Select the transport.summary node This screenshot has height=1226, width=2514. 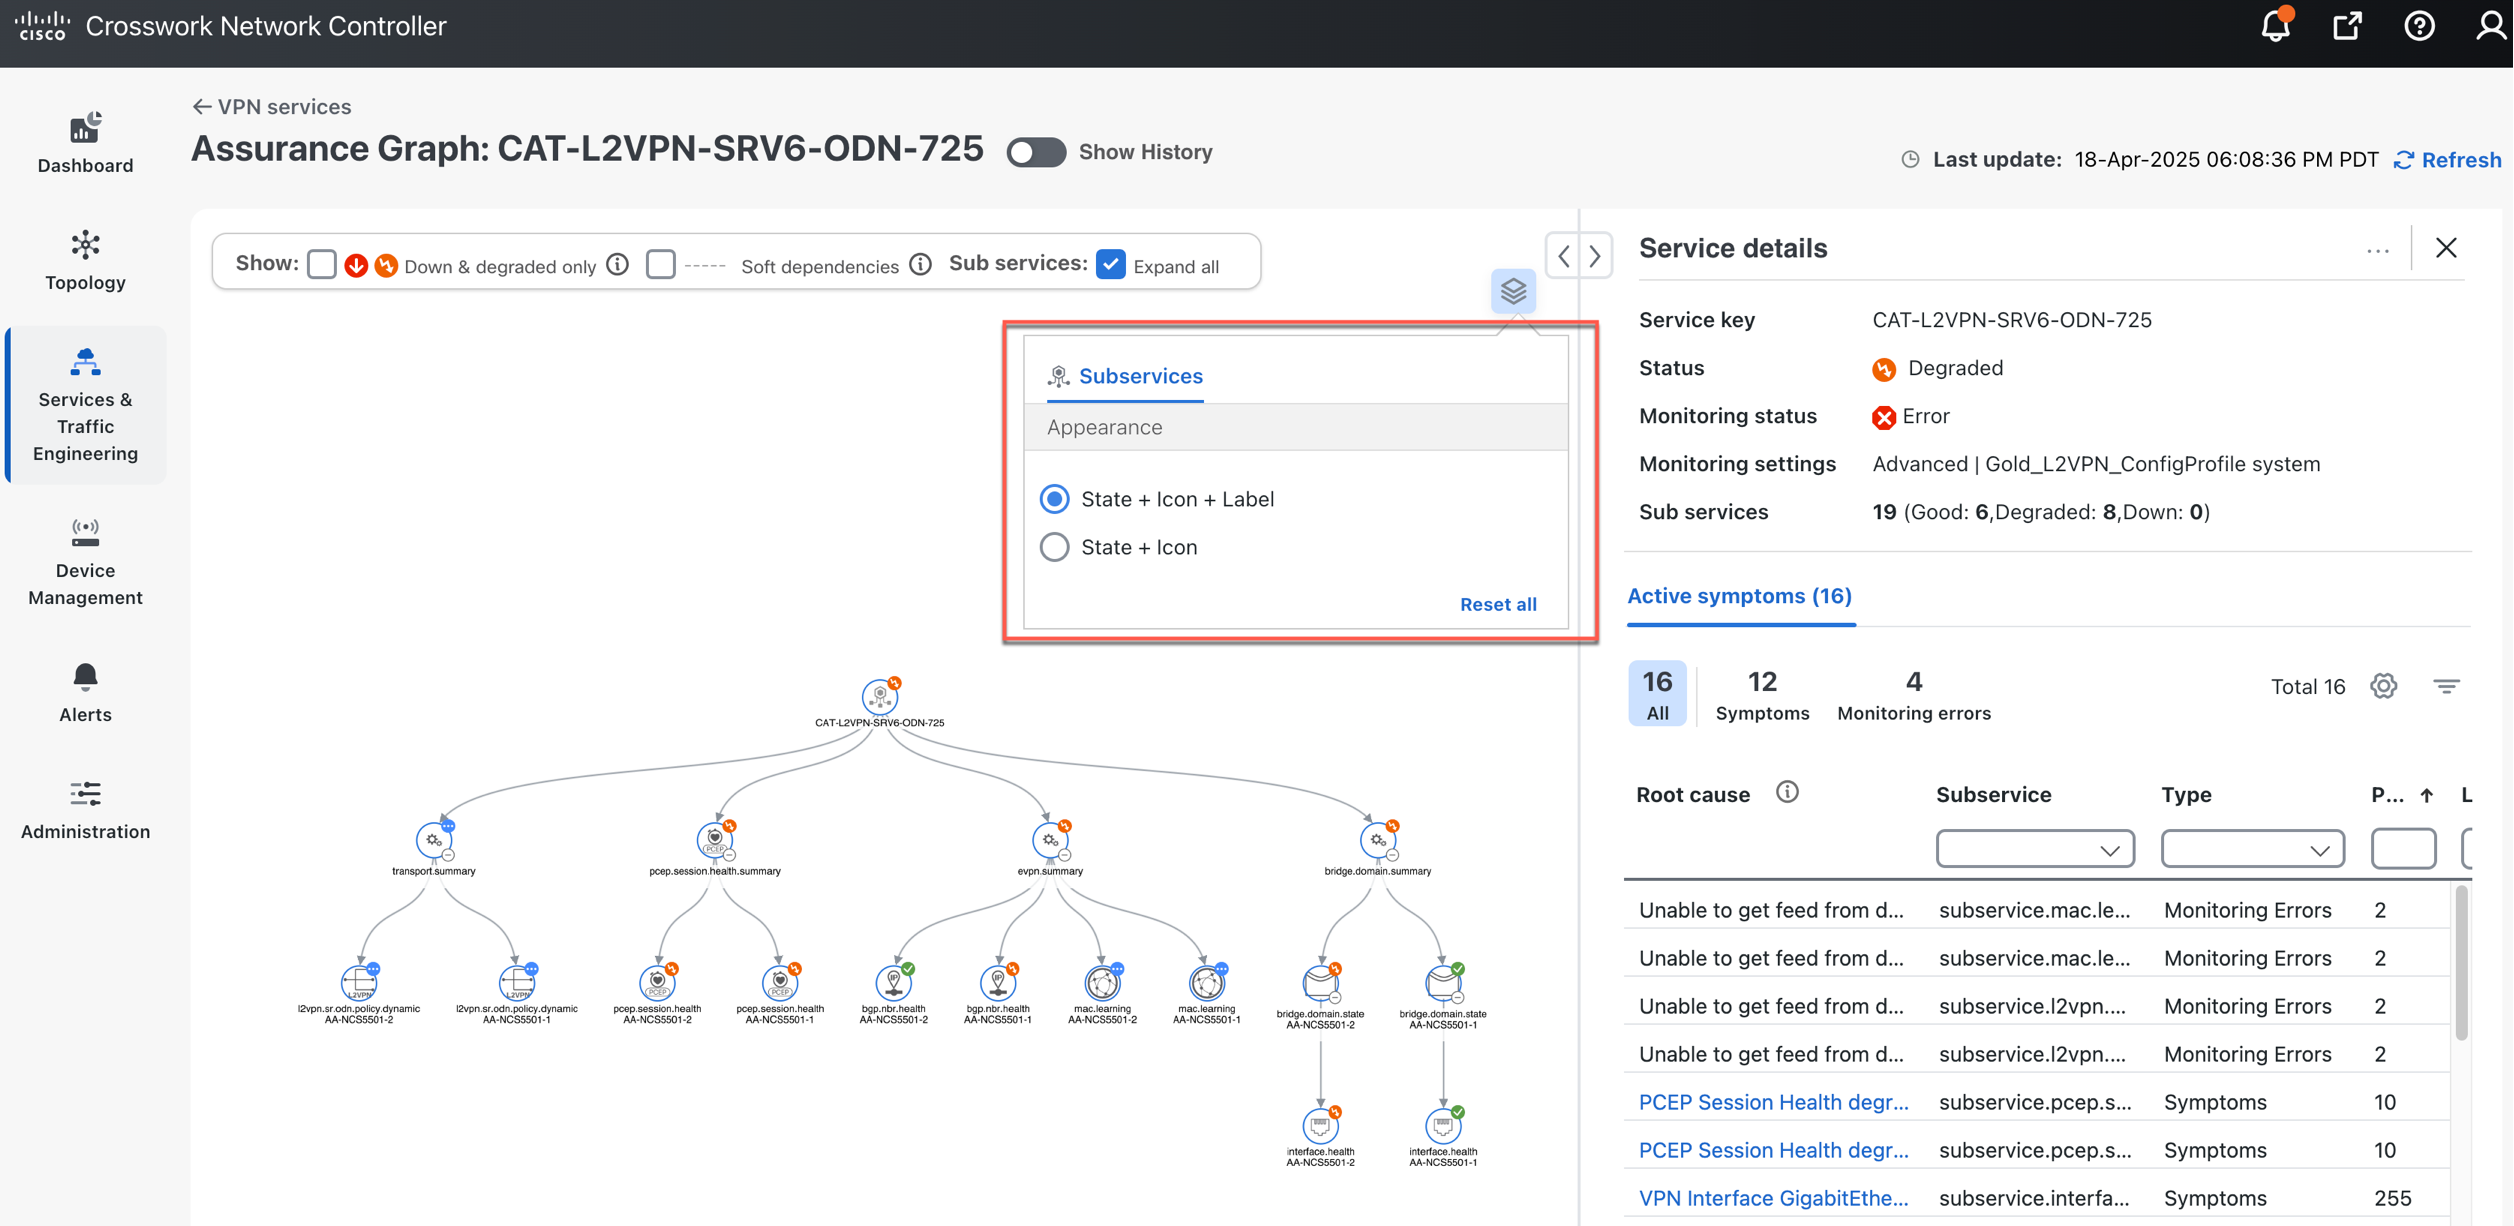pos(434,841)
